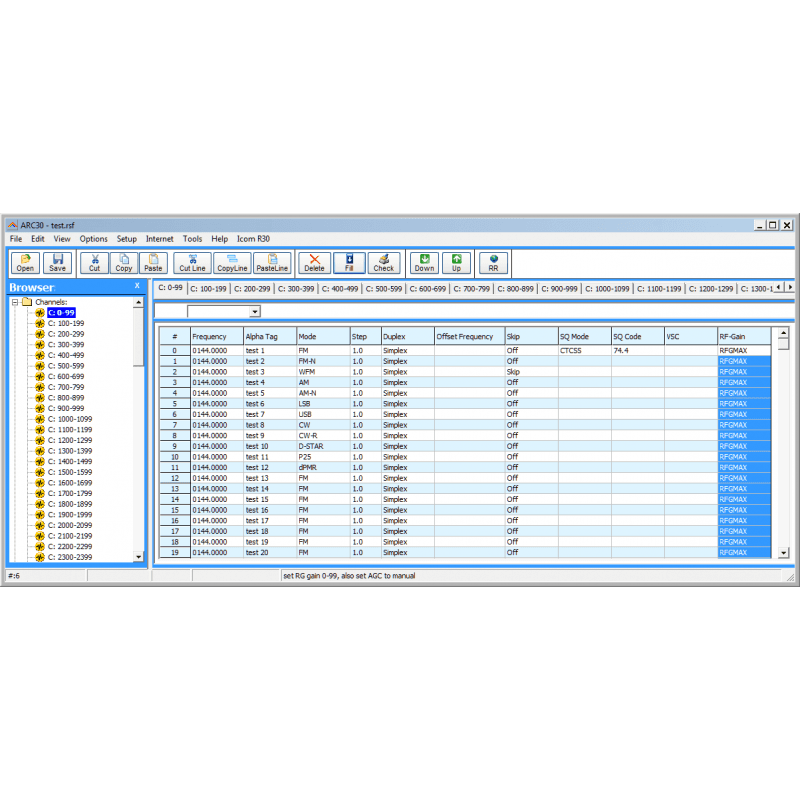Select C: 2000-2099 in browser tree

[x=70, y=525]
